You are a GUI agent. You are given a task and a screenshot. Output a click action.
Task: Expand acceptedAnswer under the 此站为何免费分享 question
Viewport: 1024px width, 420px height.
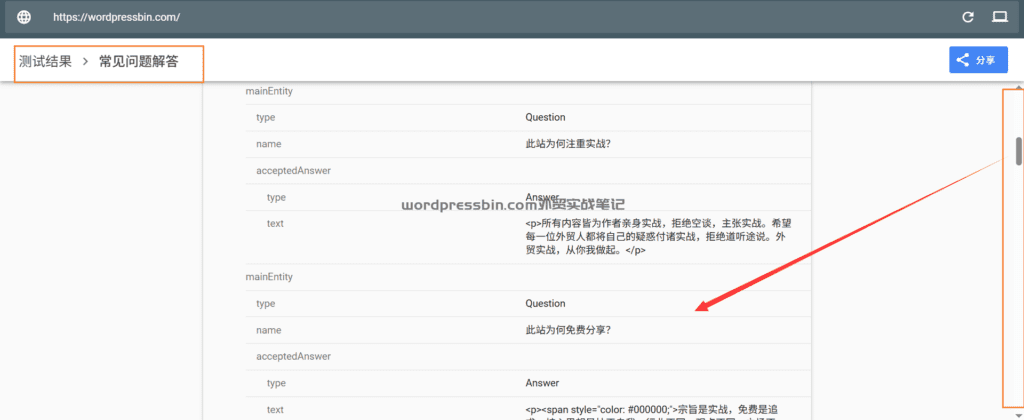pyautogui.click(x=293, y=356)
